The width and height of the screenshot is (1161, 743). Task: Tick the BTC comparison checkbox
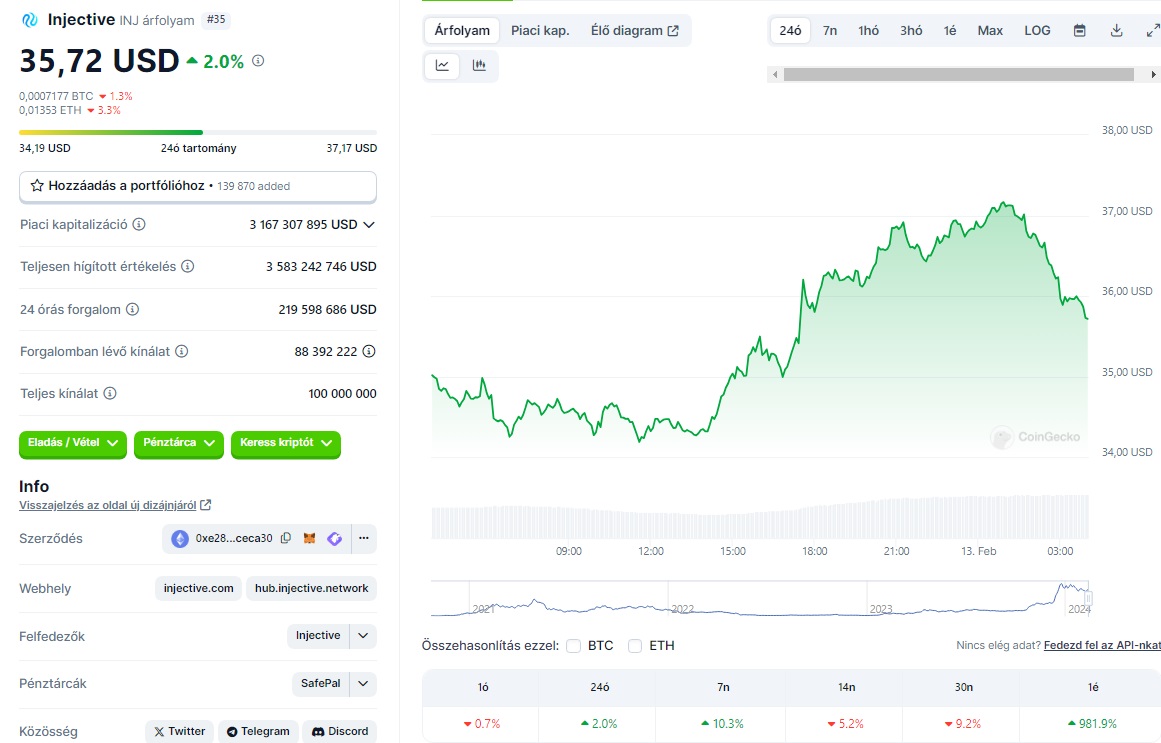coord(573,646)
